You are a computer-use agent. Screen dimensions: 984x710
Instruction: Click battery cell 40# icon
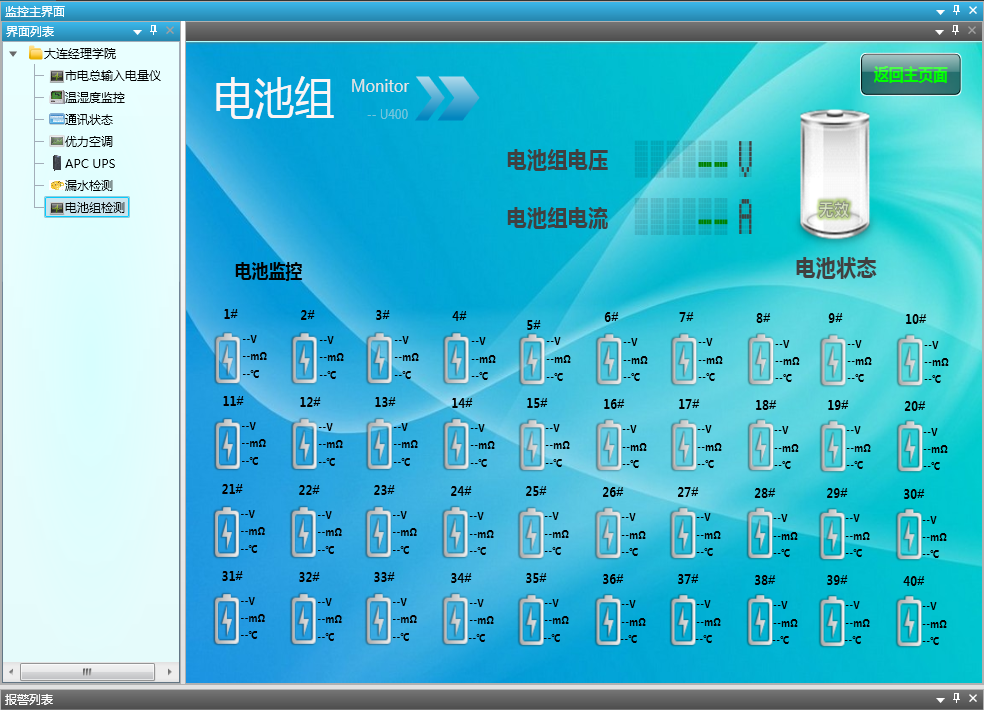(x=909, y=620)
